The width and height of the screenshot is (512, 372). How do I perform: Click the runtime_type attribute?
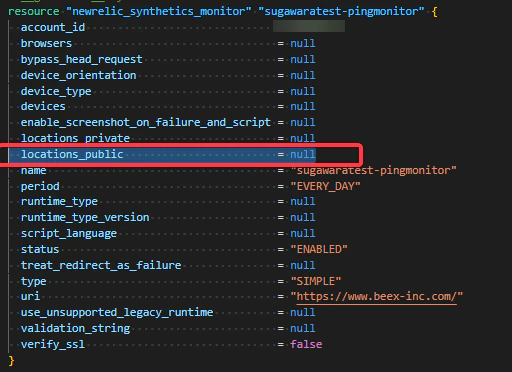click(59, 201)
